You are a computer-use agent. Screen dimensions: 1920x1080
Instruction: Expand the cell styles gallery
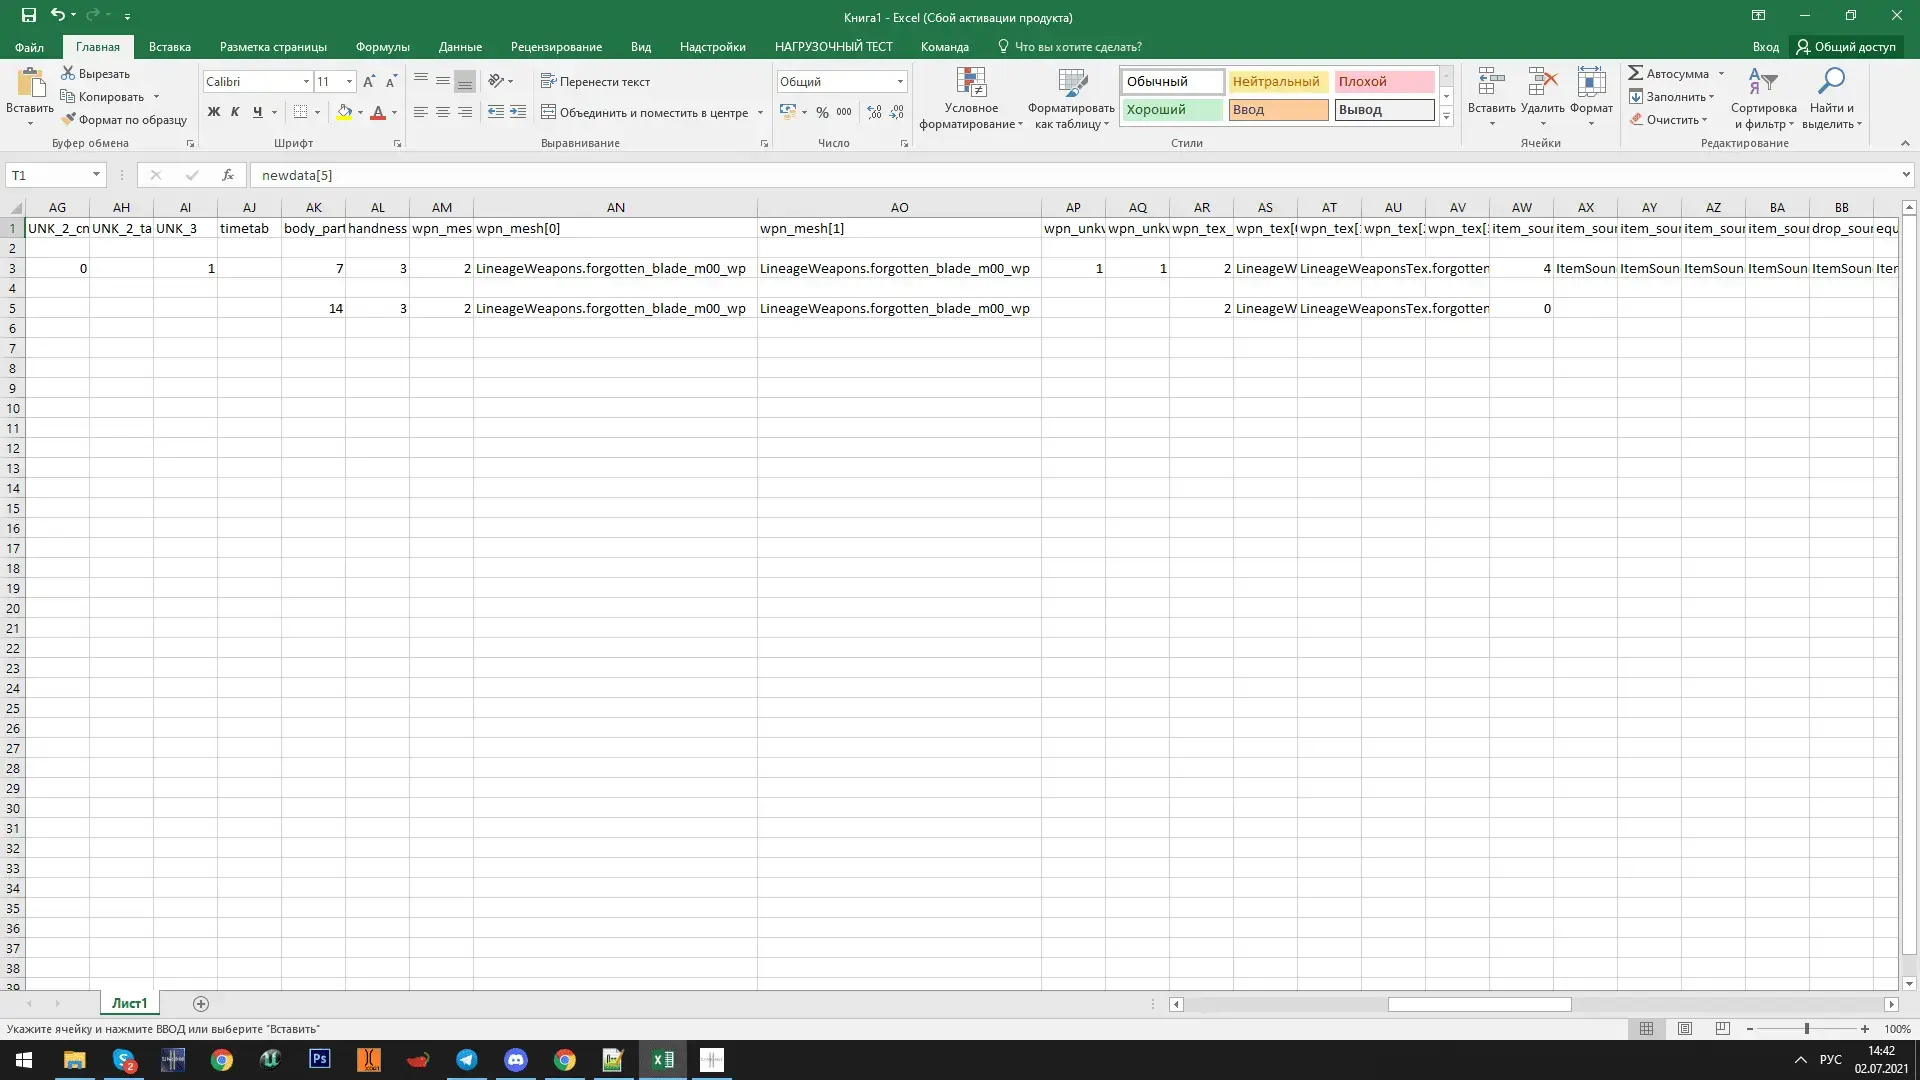[1446, 116]
